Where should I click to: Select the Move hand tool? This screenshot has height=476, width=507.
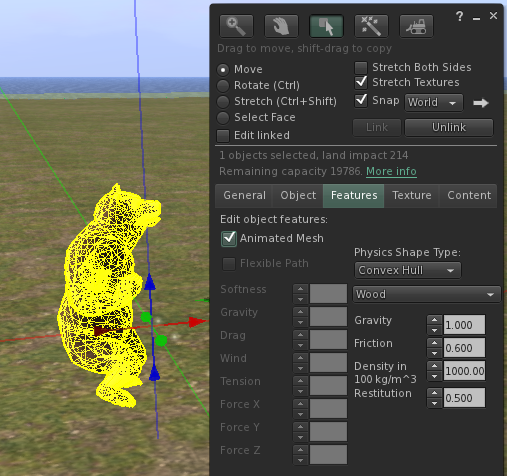[281, 26]
